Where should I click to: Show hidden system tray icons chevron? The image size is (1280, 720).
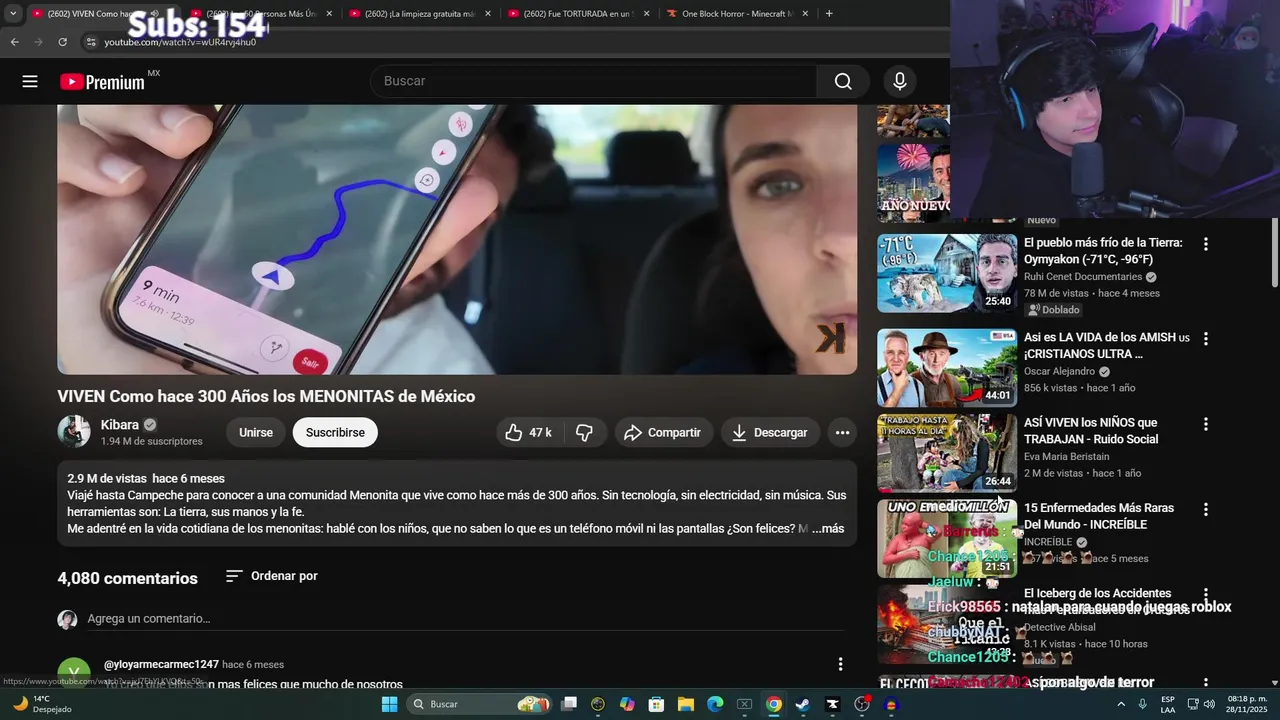(x=1121, y=704)
